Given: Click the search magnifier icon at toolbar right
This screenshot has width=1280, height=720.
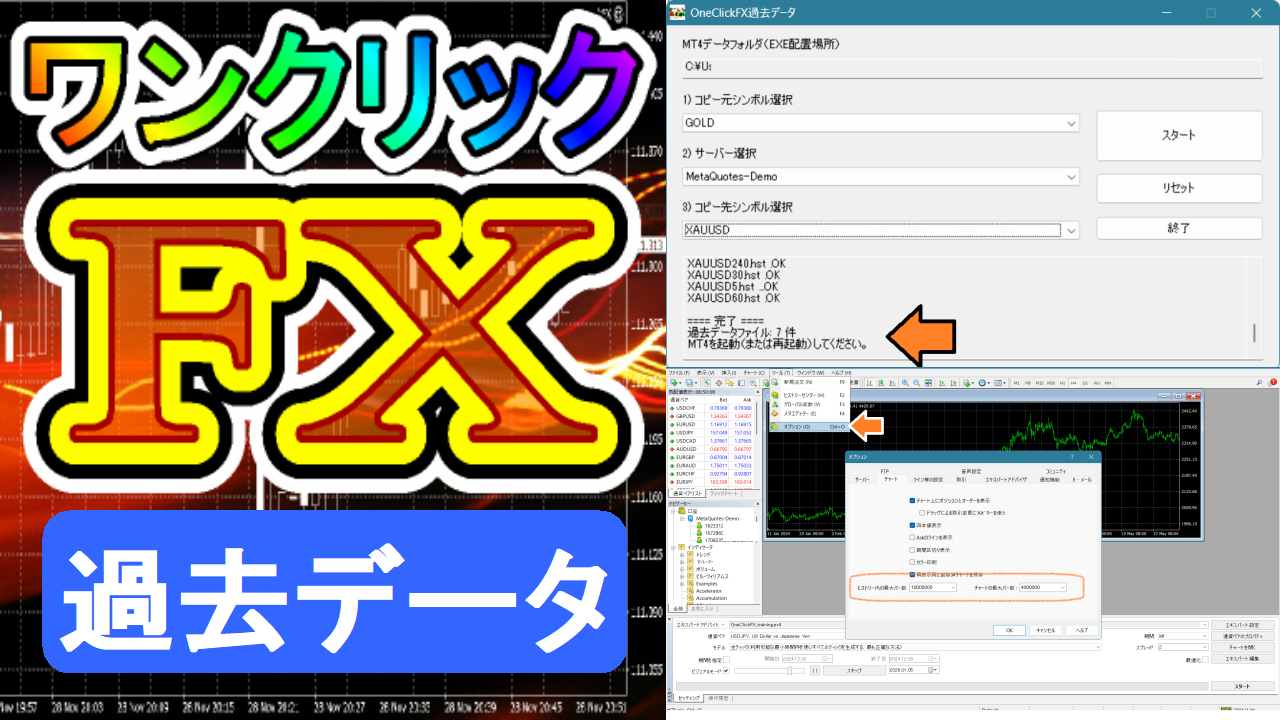Looking at the screenshot, I should click(x=1258, y=382).
